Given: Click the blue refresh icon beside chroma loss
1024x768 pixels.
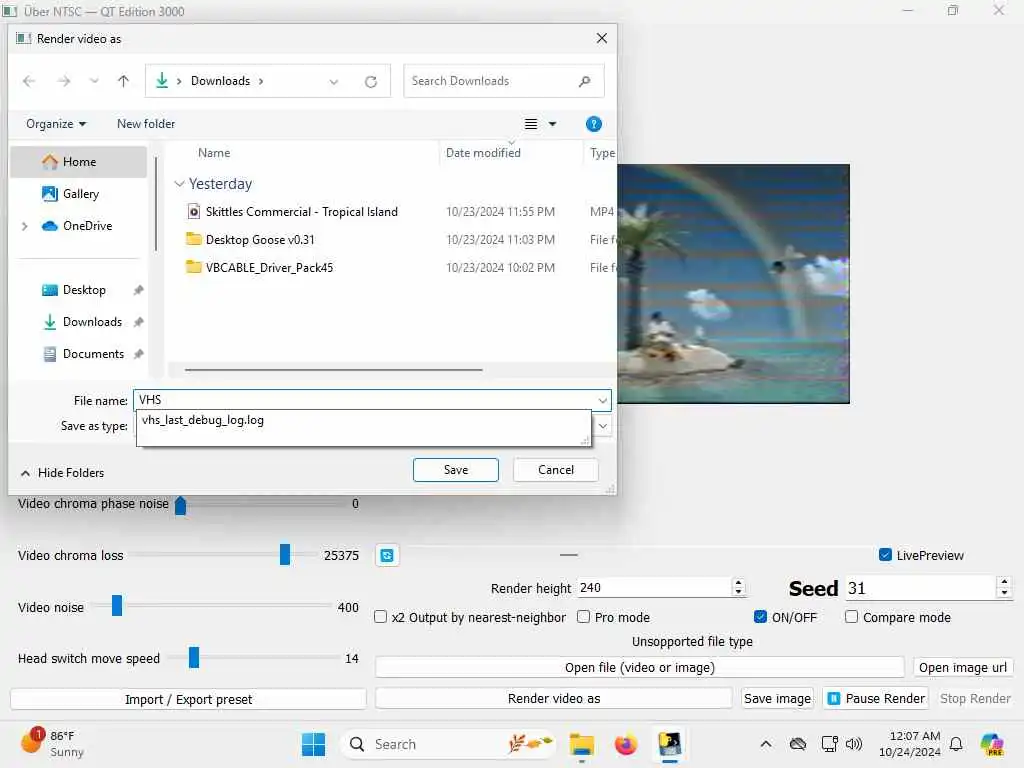Looking at the screenshot, I should 387,556.
